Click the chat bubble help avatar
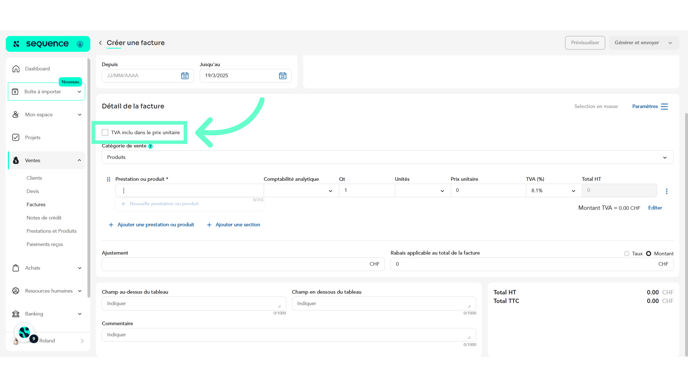The width and height of the screenshot is (688, 387). click(x=25, y=333)
